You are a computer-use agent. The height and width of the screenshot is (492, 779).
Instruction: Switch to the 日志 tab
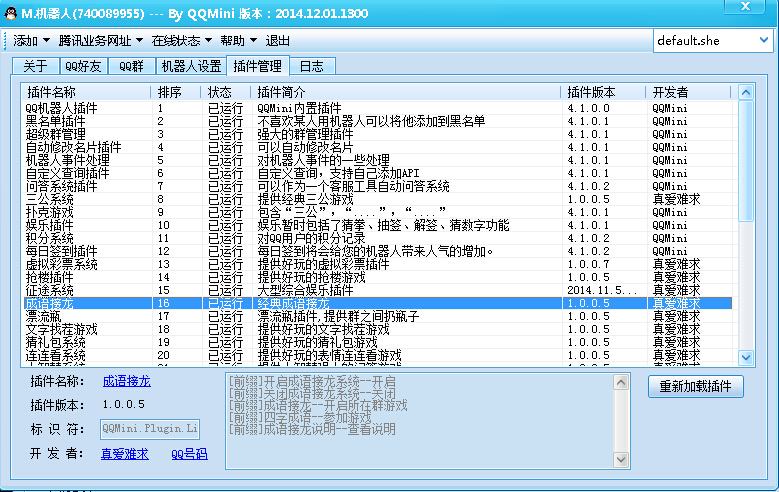click(x=312, y=66)
